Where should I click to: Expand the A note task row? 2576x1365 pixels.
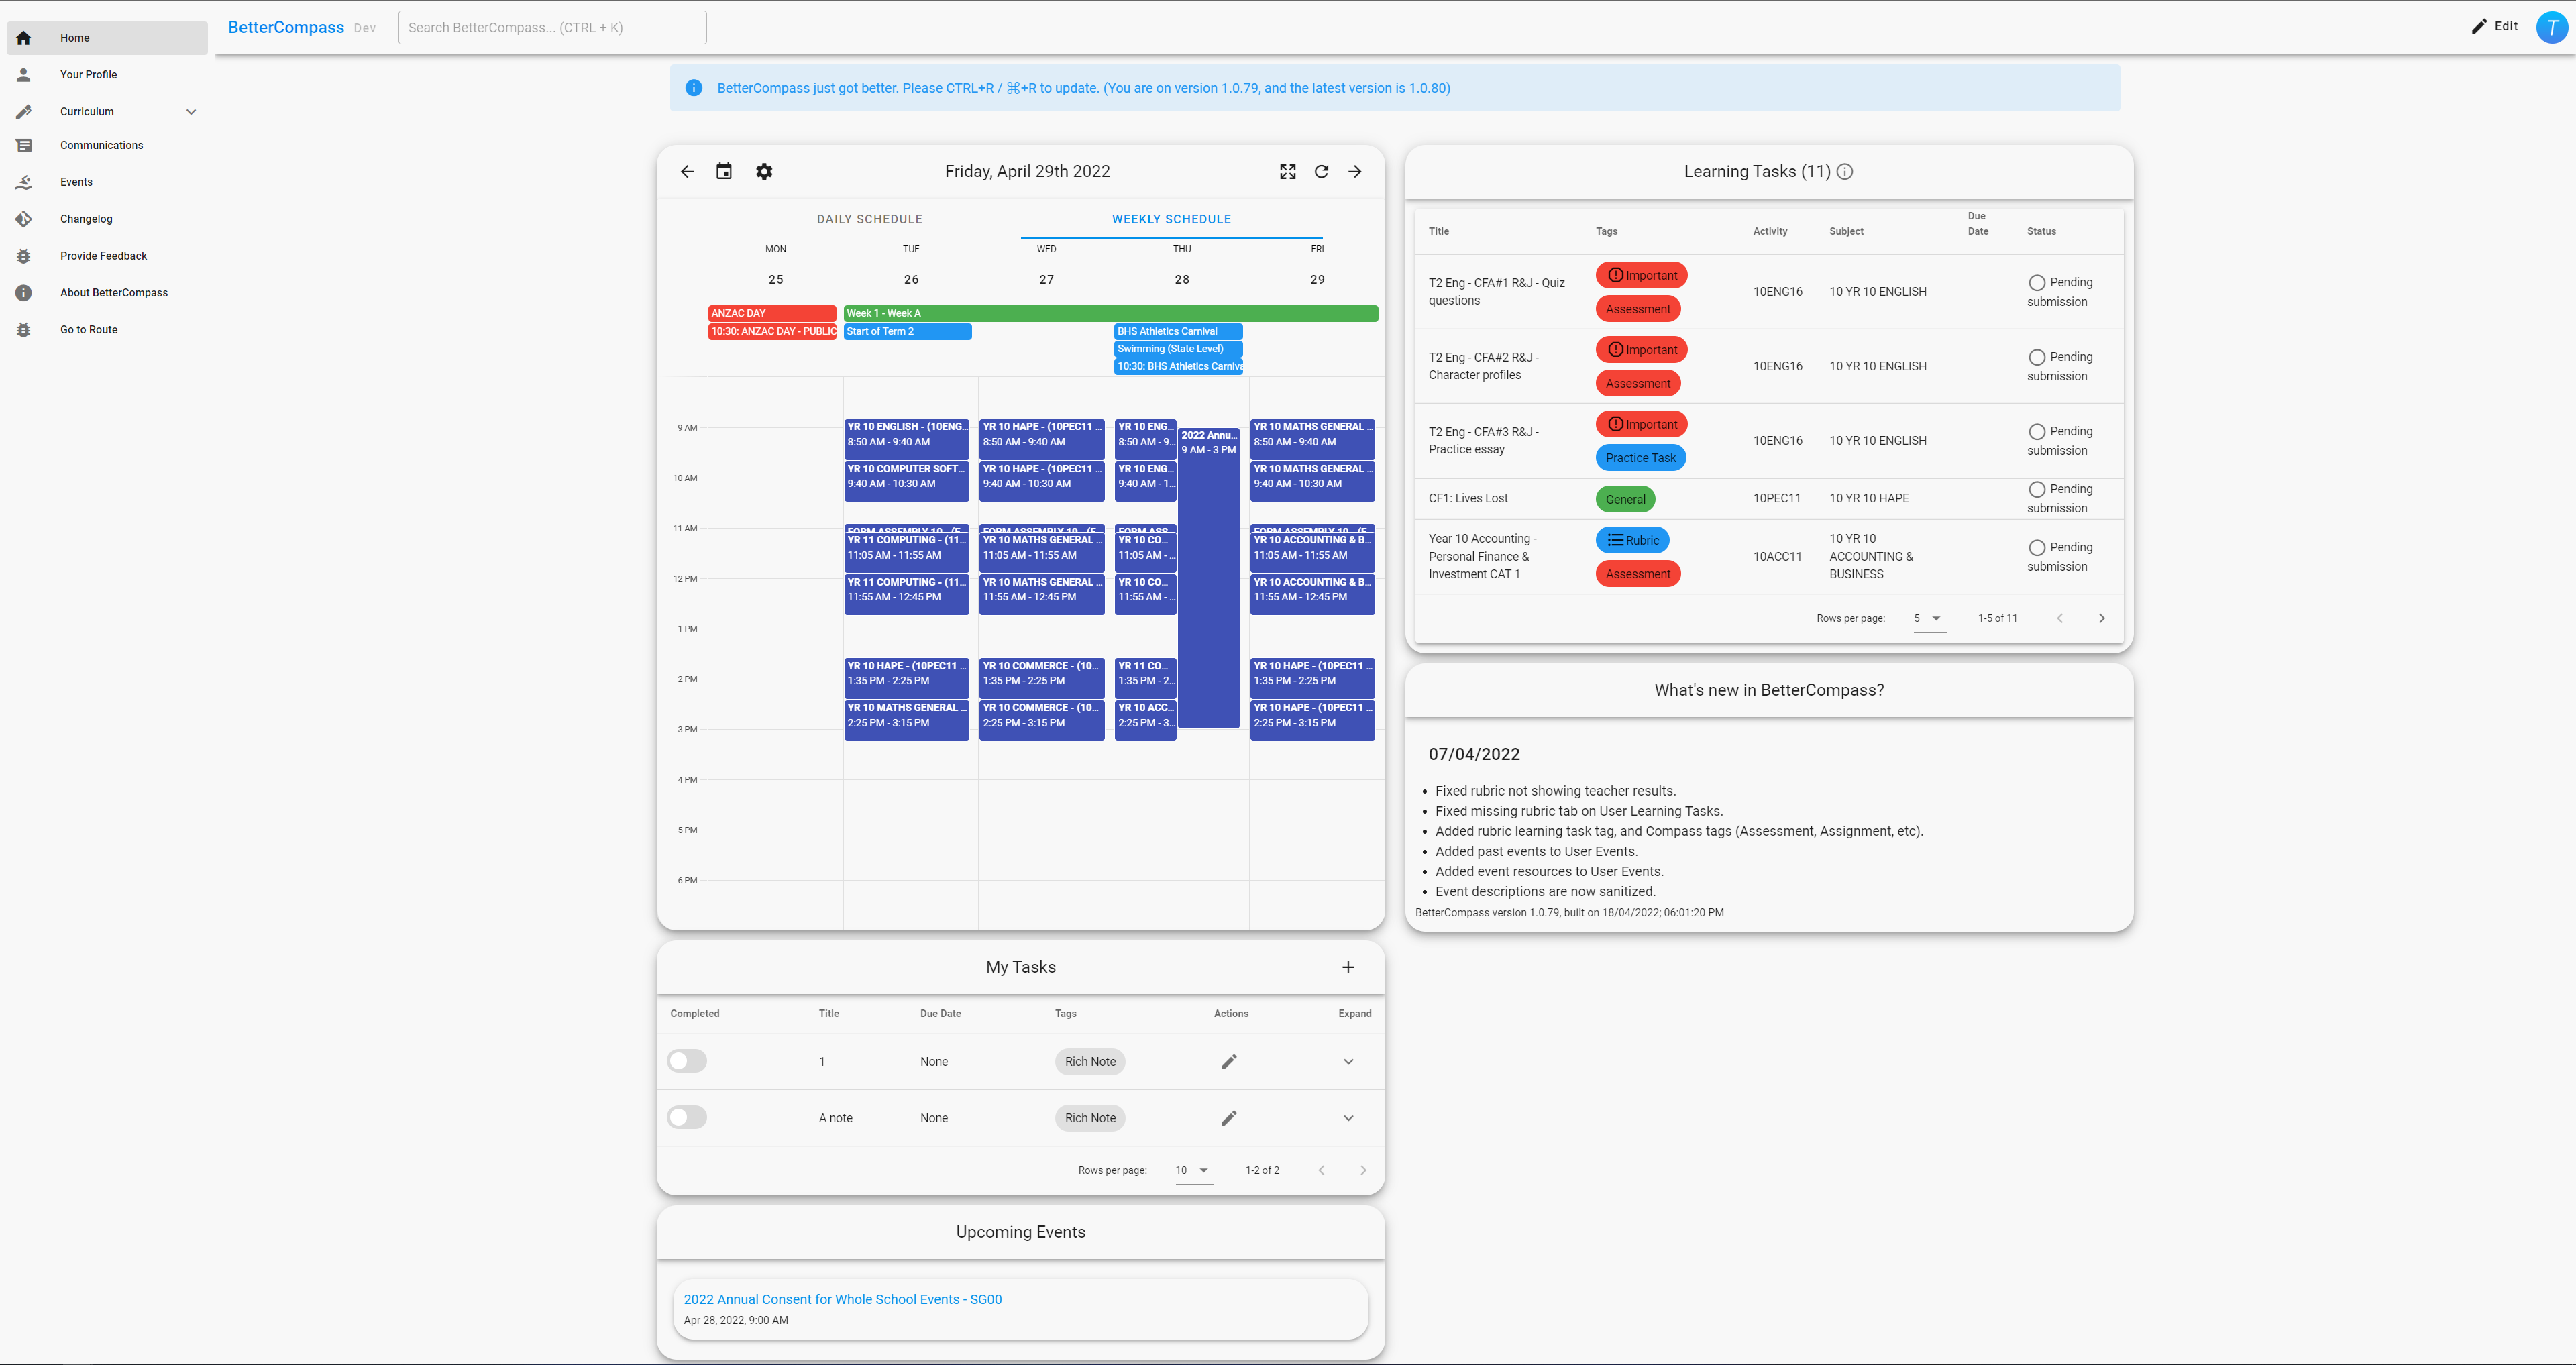click(1348, 1117)
